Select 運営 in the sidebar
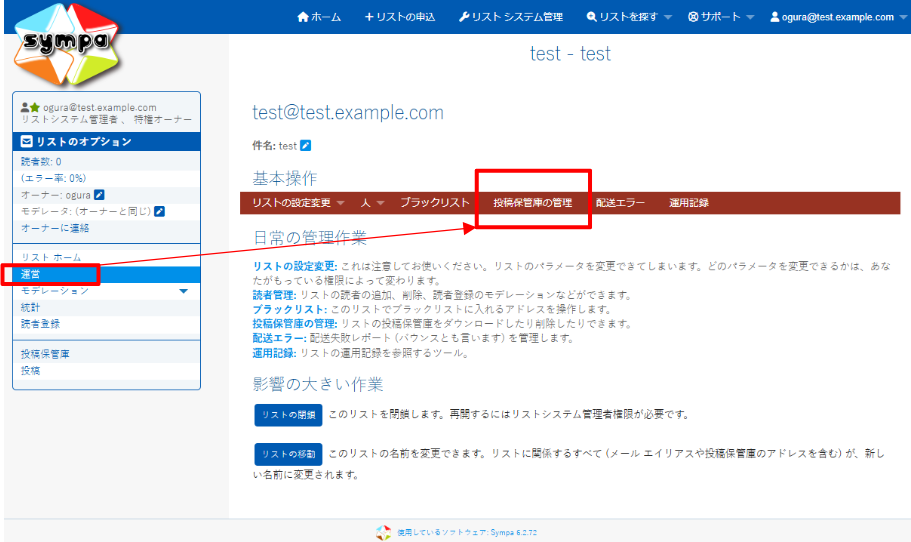Screen dimensions: 911x542 pyautogui.click(x=107, y=274)
